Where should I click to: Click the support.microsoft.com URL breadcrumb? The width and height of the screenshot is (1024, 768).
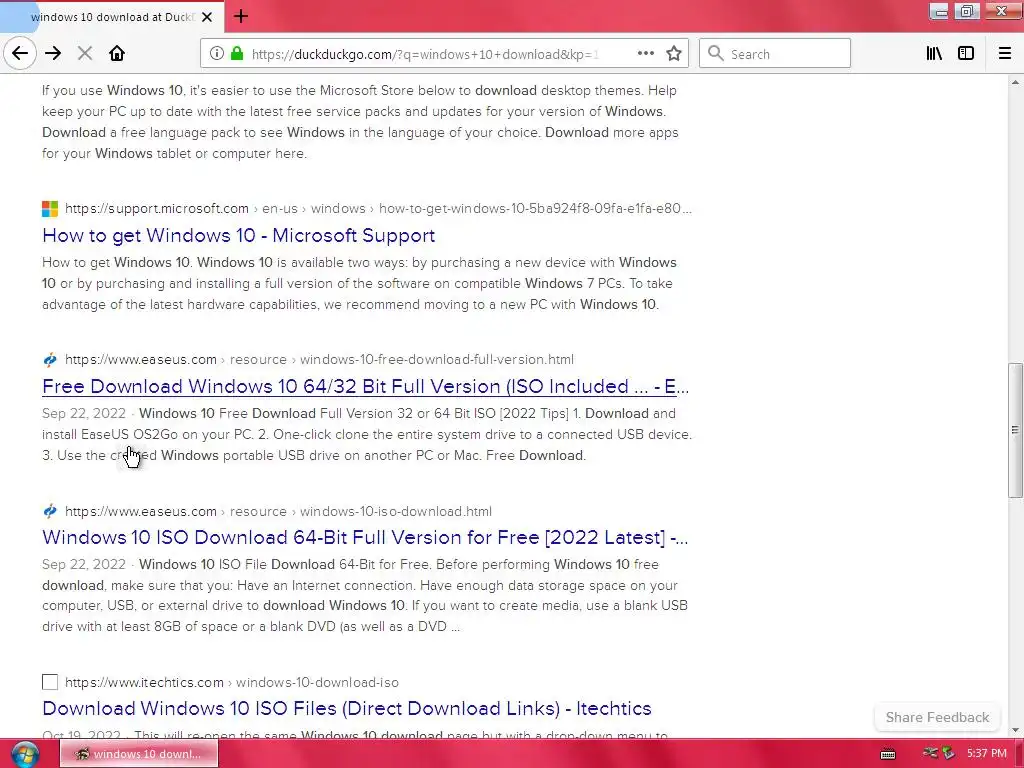[x=378, y=208]
